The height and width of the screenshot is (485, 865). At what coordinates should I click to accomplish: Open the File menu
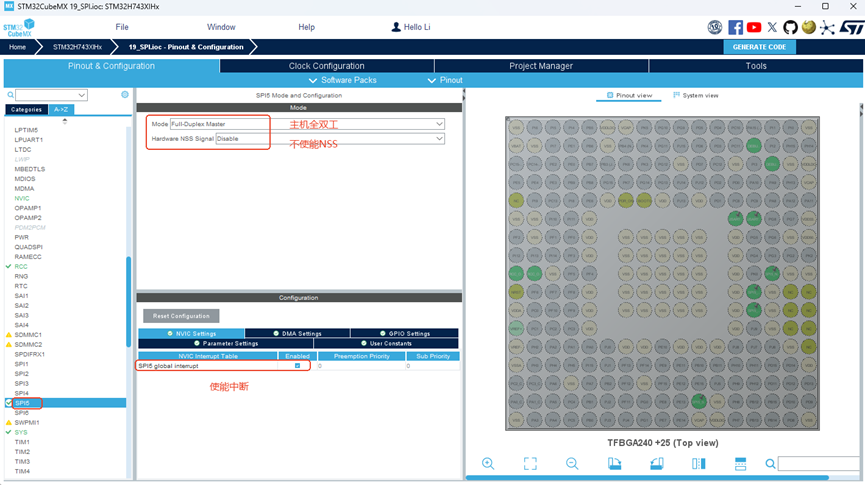tap(122, 27)
